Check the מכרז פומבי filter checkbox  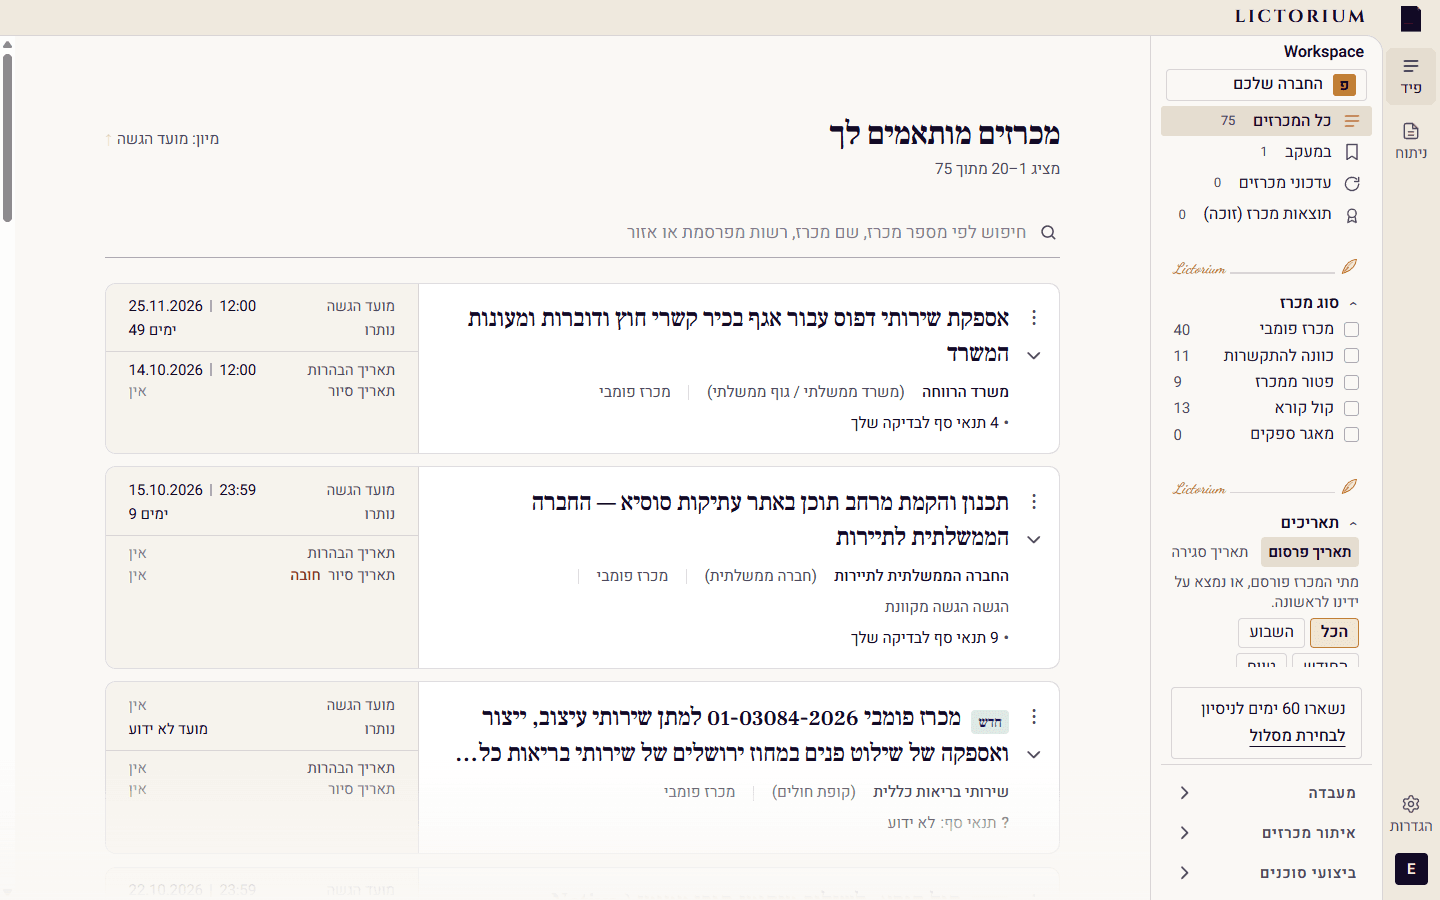1352,329
